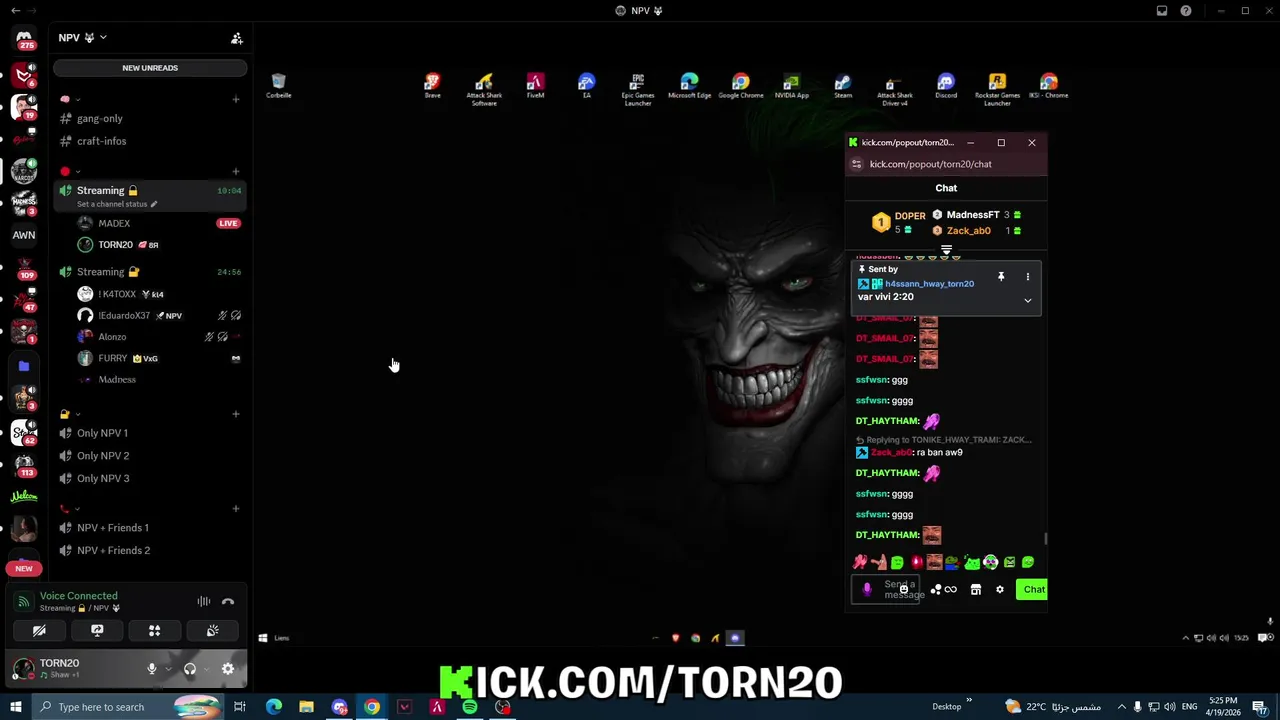Screen dimensions: 1280x720
Task: Select the Streaming channel showing 10:04
Action: pyautogui.click(x=150, y=196)
